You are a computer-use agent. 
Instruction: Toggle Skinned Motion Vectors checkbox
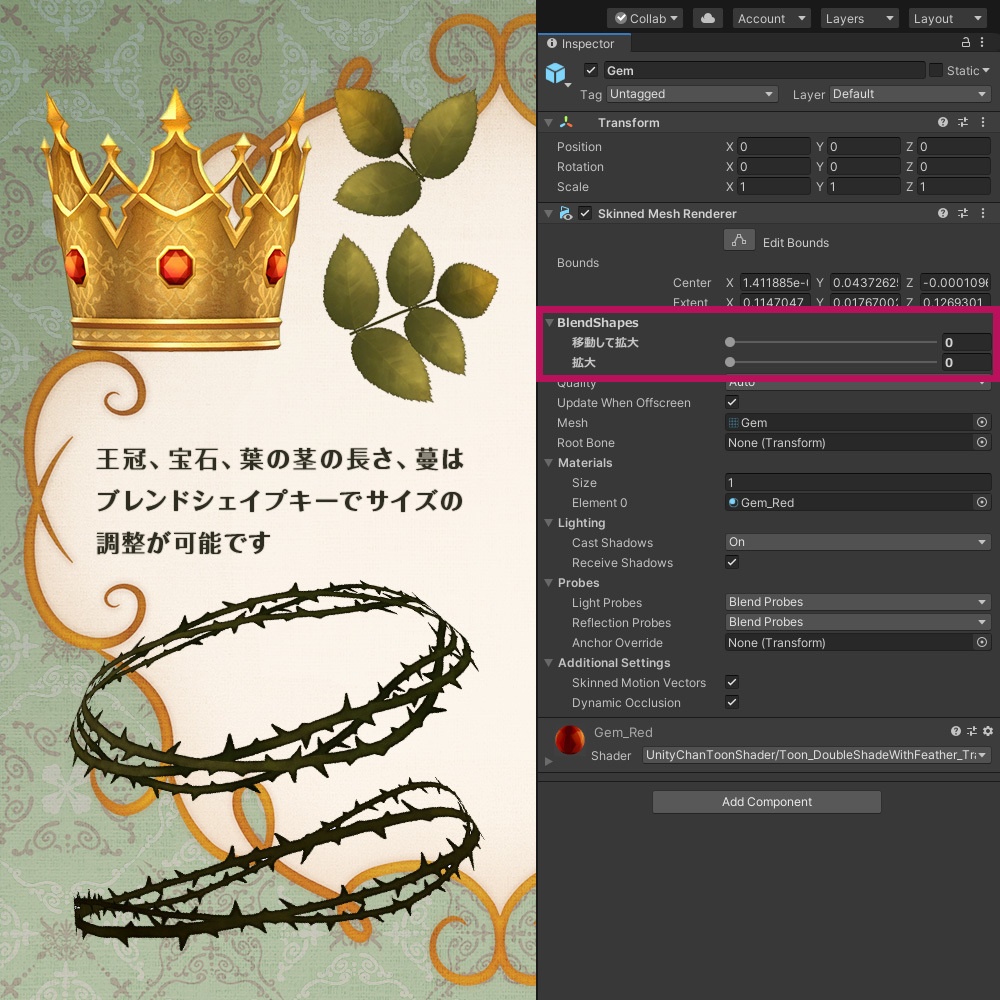[732, 682]
